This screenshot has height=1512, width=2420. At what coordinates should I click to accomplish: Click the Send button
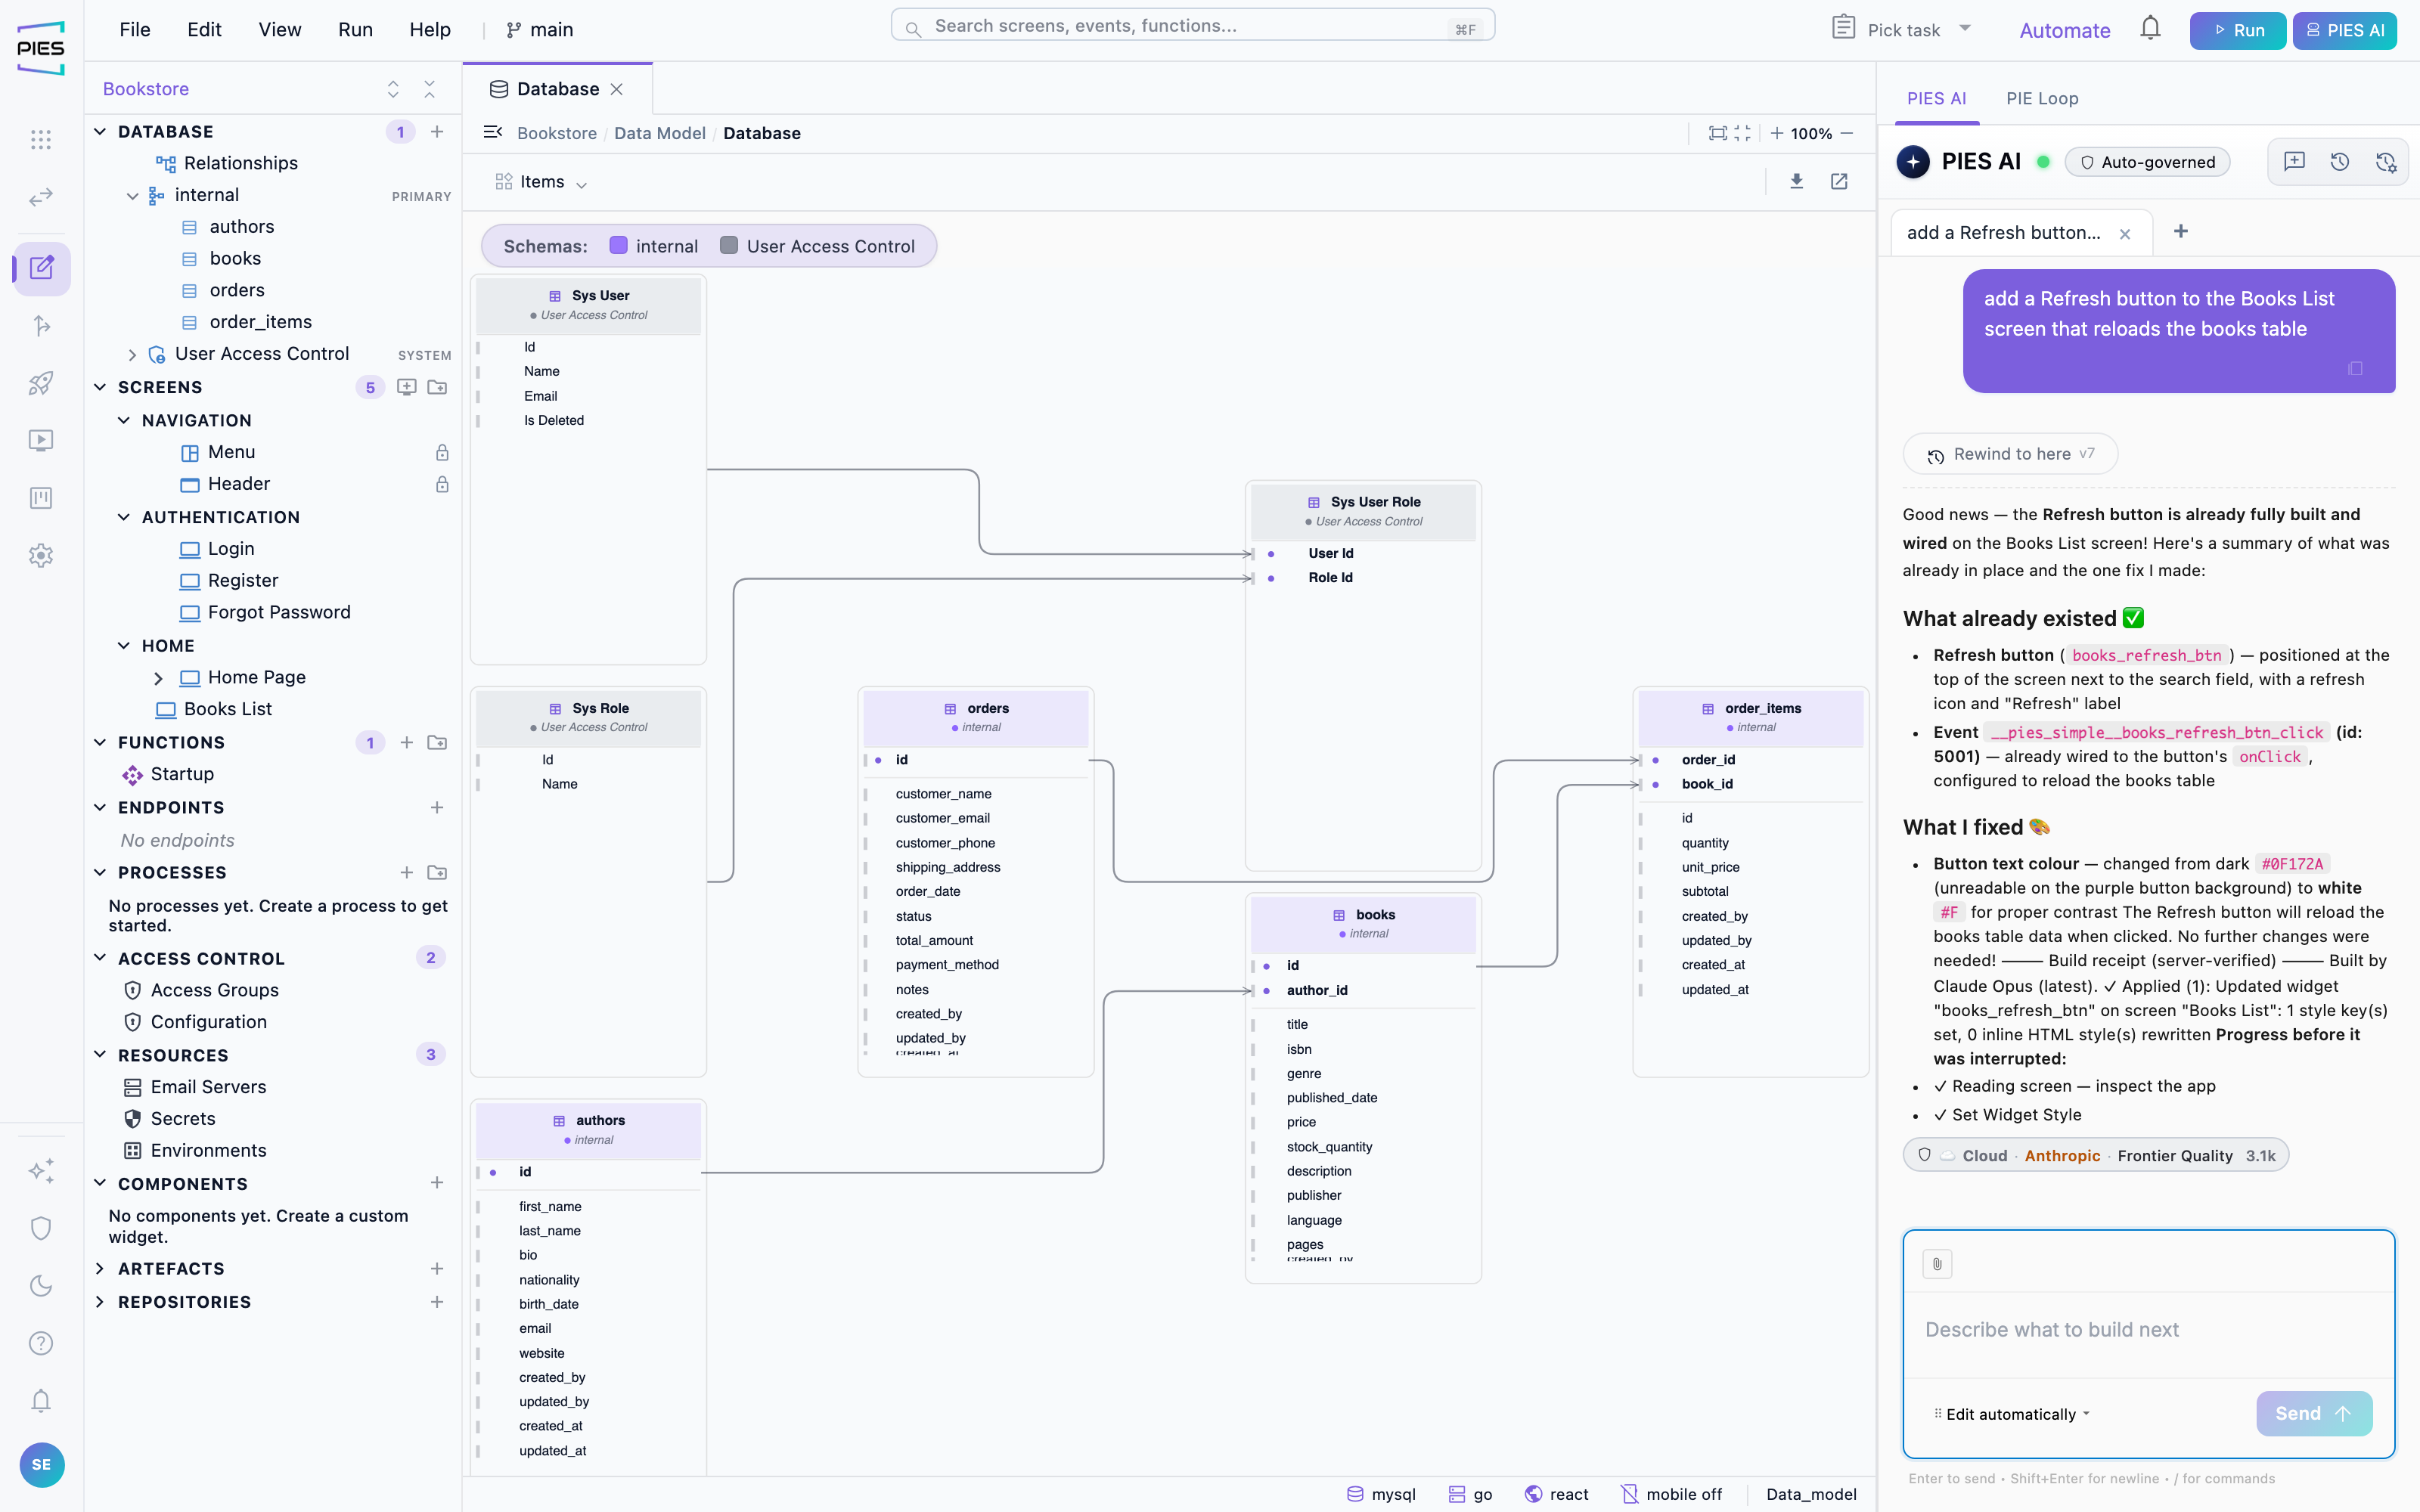pos(2314,1413)
